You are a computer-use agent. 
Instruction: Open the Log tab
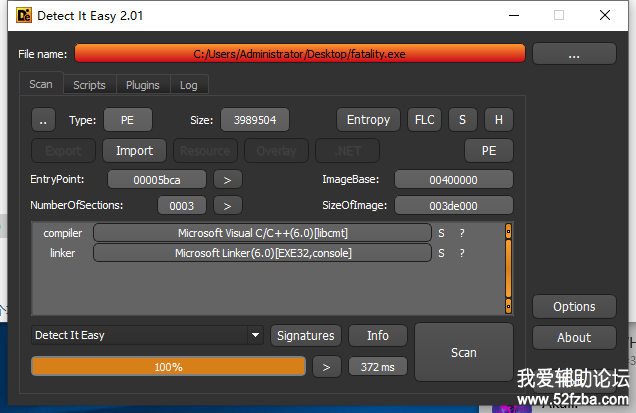point(188,86)
